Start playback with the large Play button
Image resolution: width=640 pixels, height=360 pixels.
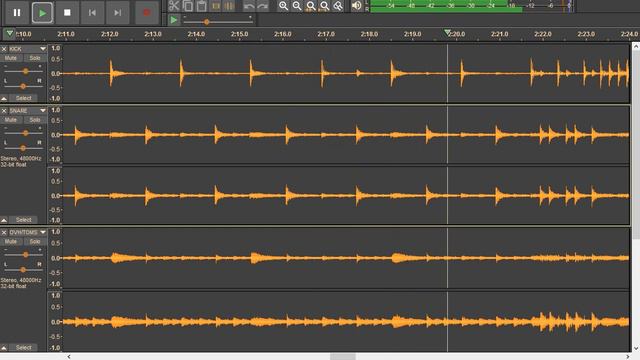(x=42, y=13)
